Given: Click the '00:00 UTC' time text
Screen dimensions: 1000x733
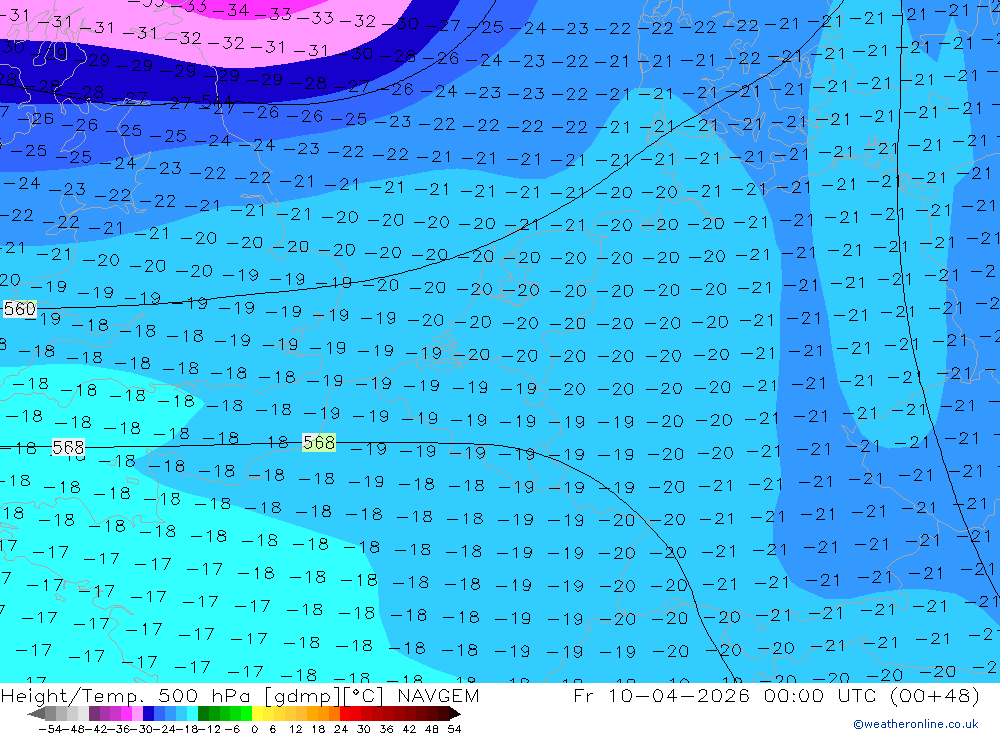Looking at the screenshot, I should (820, 695).
